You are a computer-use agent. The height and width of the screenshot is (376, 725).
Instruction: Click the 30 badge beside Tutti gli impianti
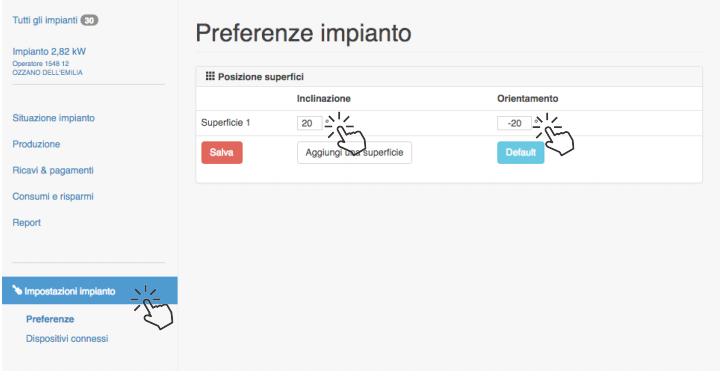(x=89, y=20)
